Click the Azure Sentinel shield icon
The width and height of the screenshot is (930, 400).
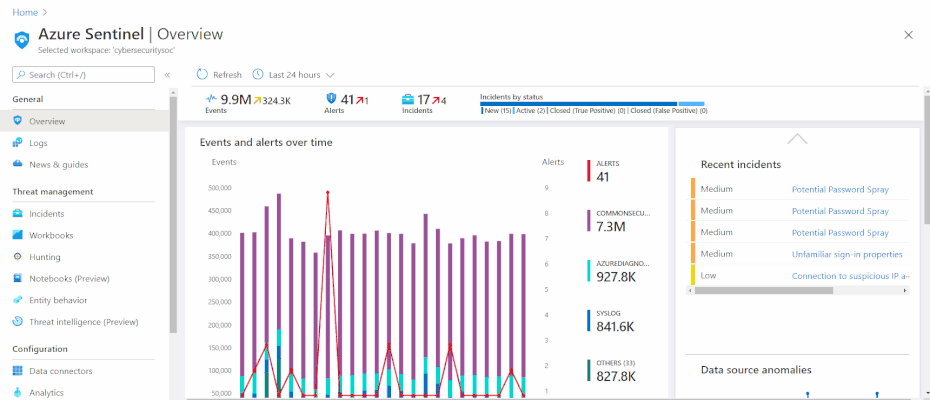point(21,40)
